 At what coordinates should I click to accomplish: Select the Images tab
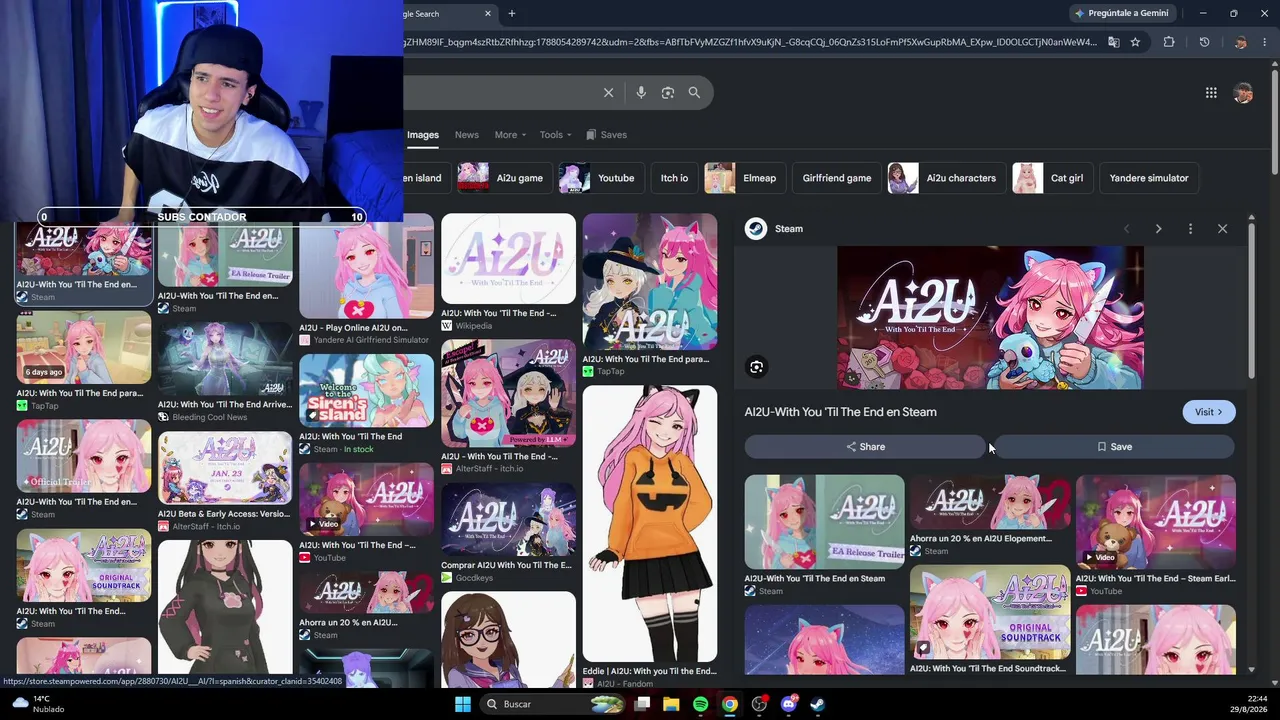pyautogui.click(x=422, y=135)
